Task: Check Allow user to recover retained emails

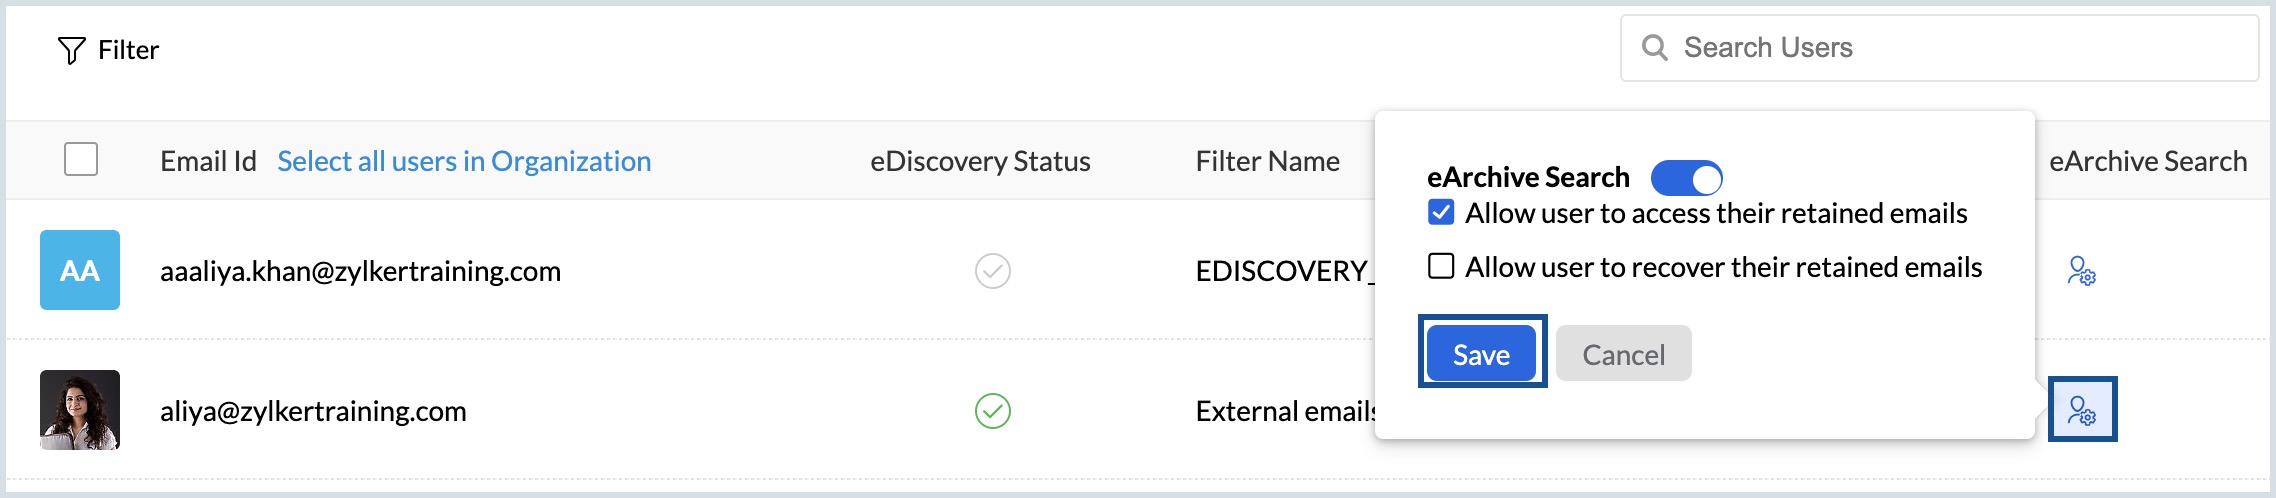Action: click(x=1441, y=267)
